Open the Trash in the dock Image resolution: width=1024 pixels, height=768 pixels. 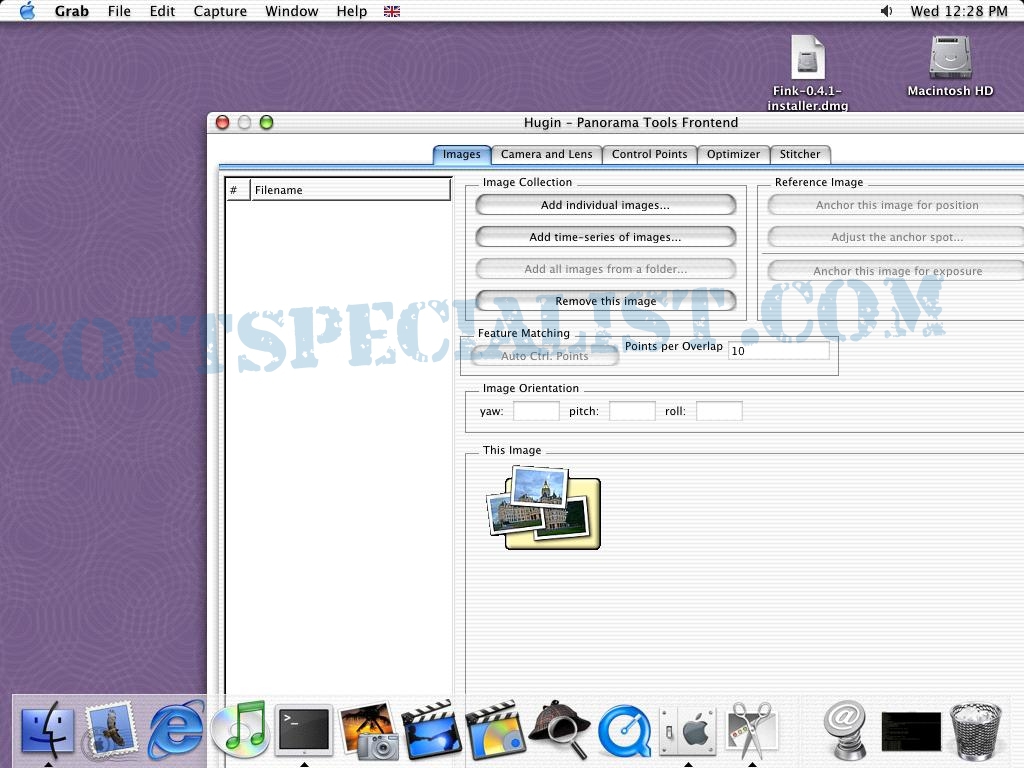[975, 732]
